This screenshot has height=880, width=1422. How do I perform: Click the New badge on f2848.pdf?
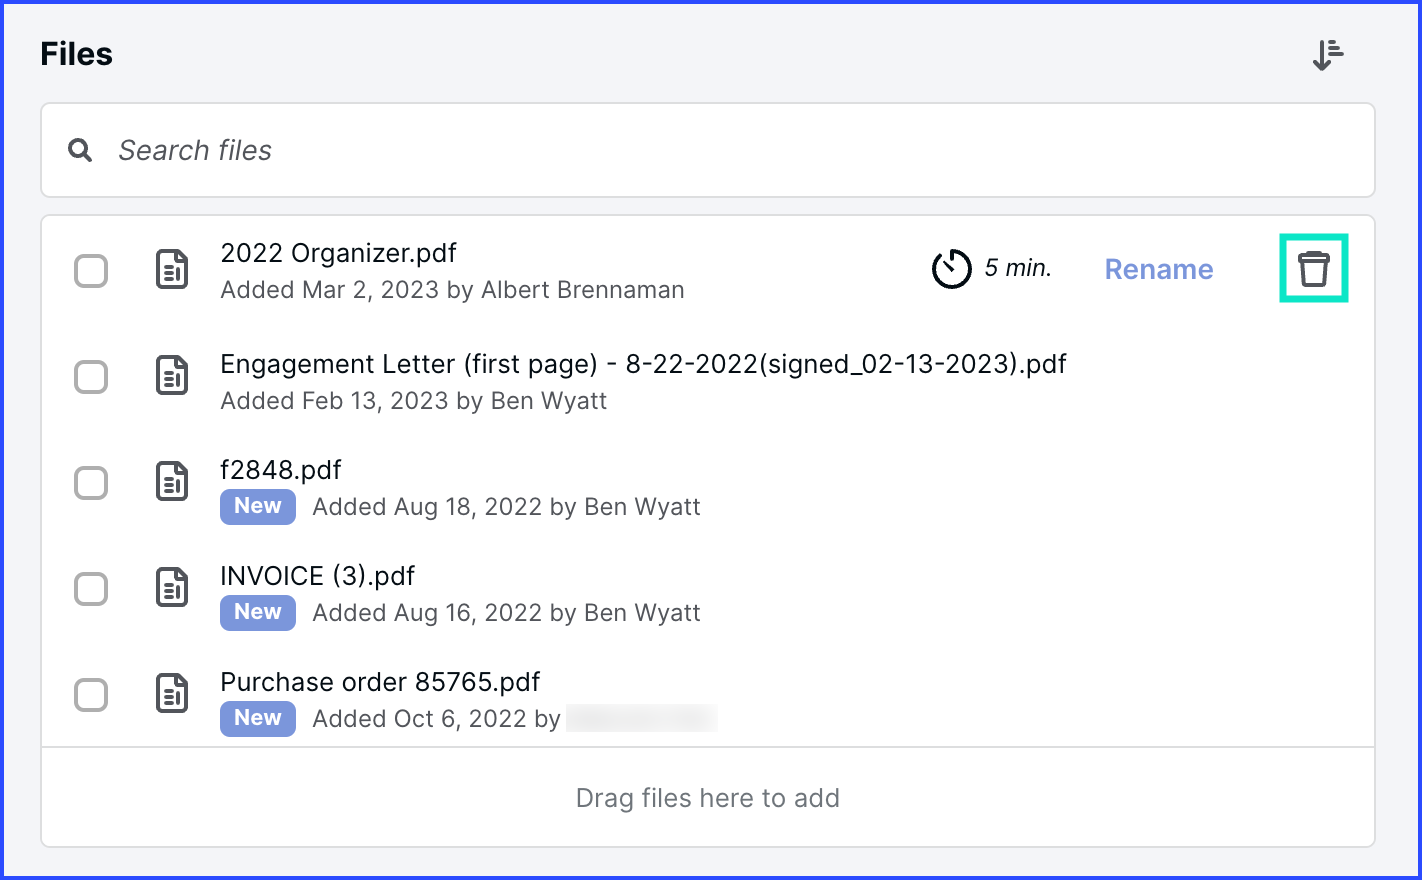[x=257, y=506]
